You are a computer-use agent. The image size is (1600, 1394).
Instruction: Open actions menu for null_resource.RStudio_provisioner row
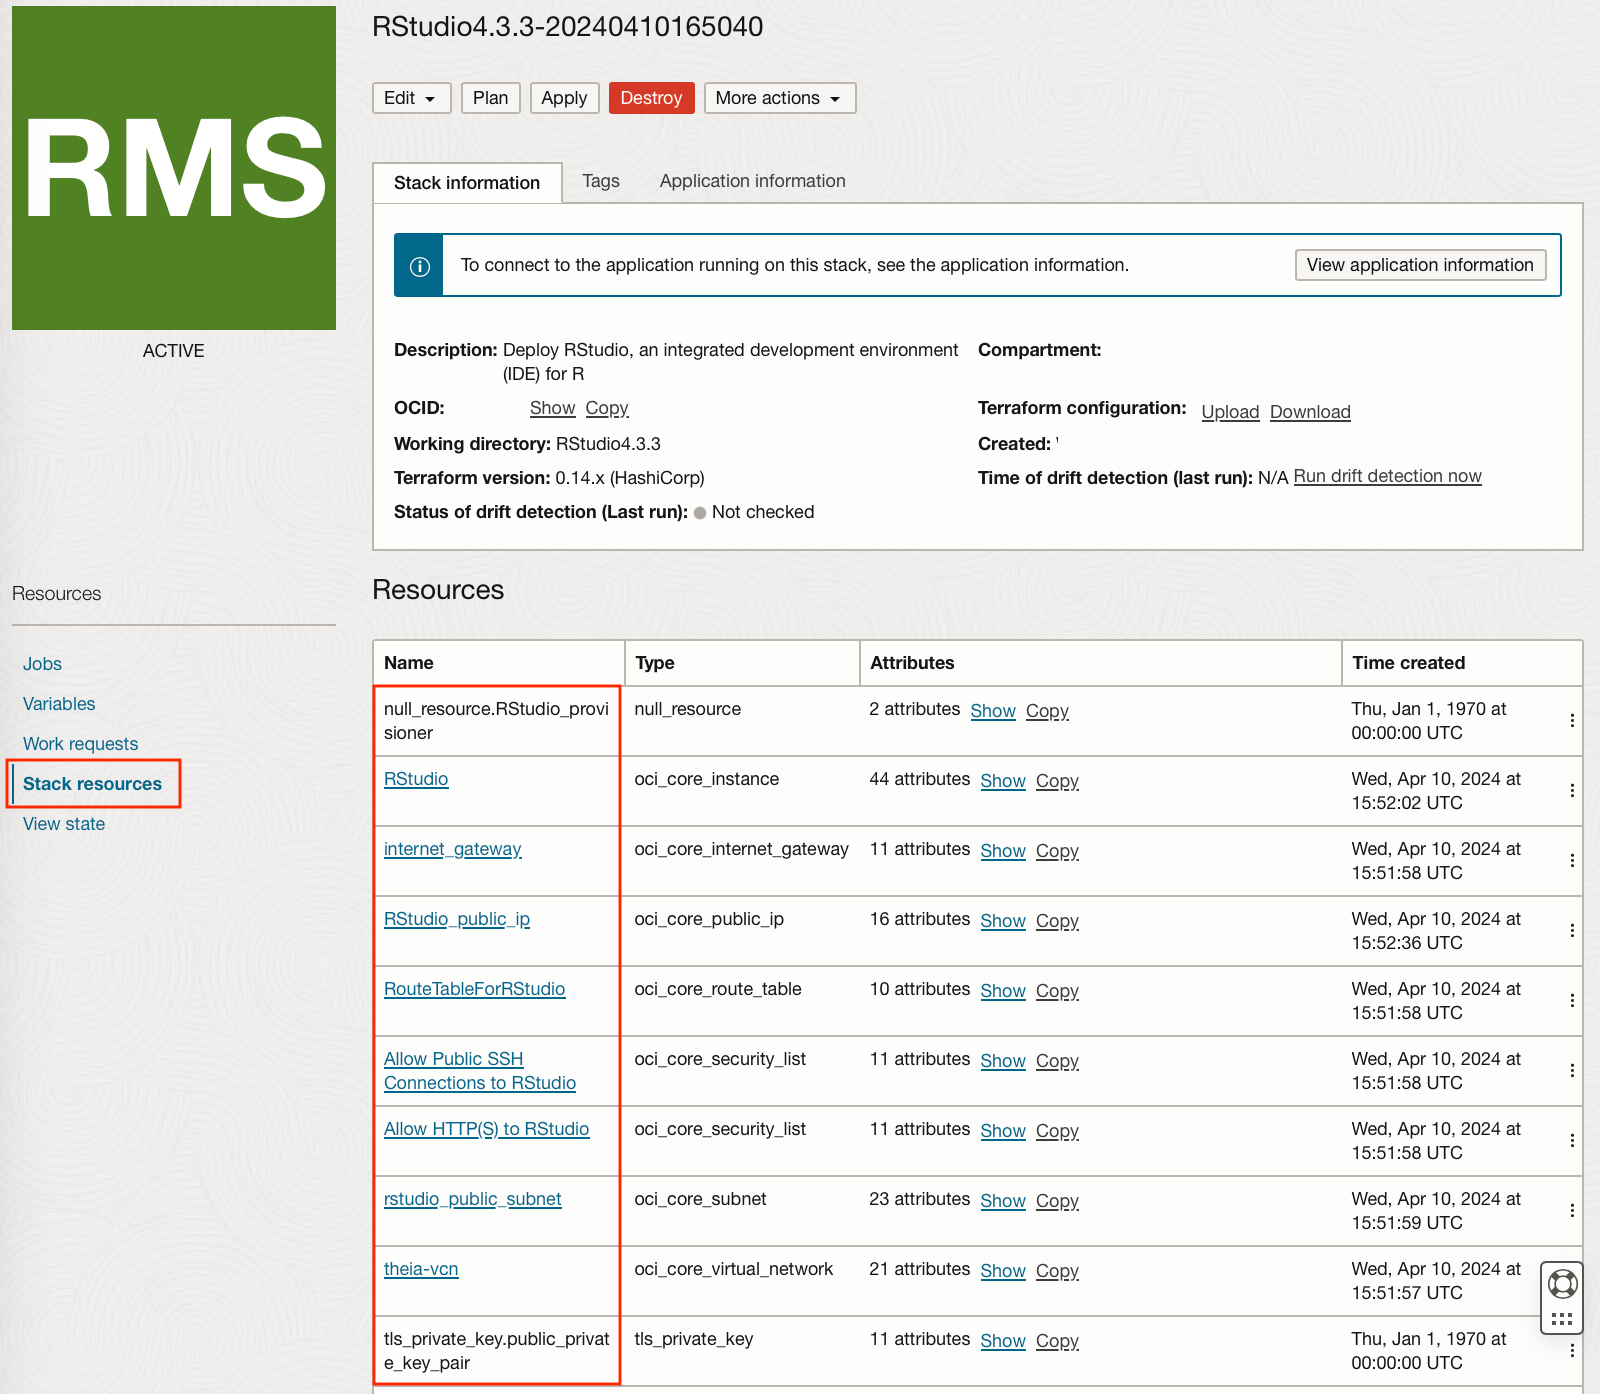1572,721
